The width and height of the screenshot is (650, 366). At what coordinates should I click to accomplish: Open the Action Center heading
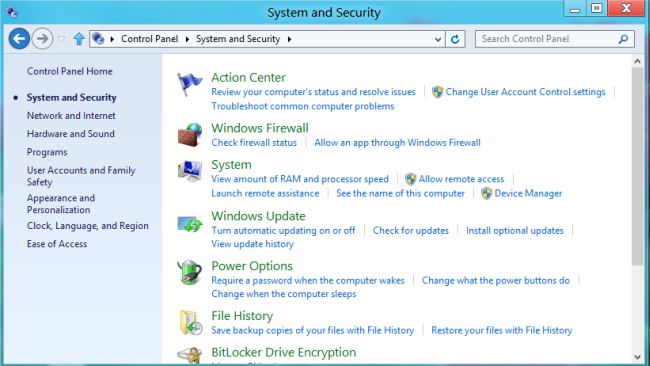[x=248, y=78]
